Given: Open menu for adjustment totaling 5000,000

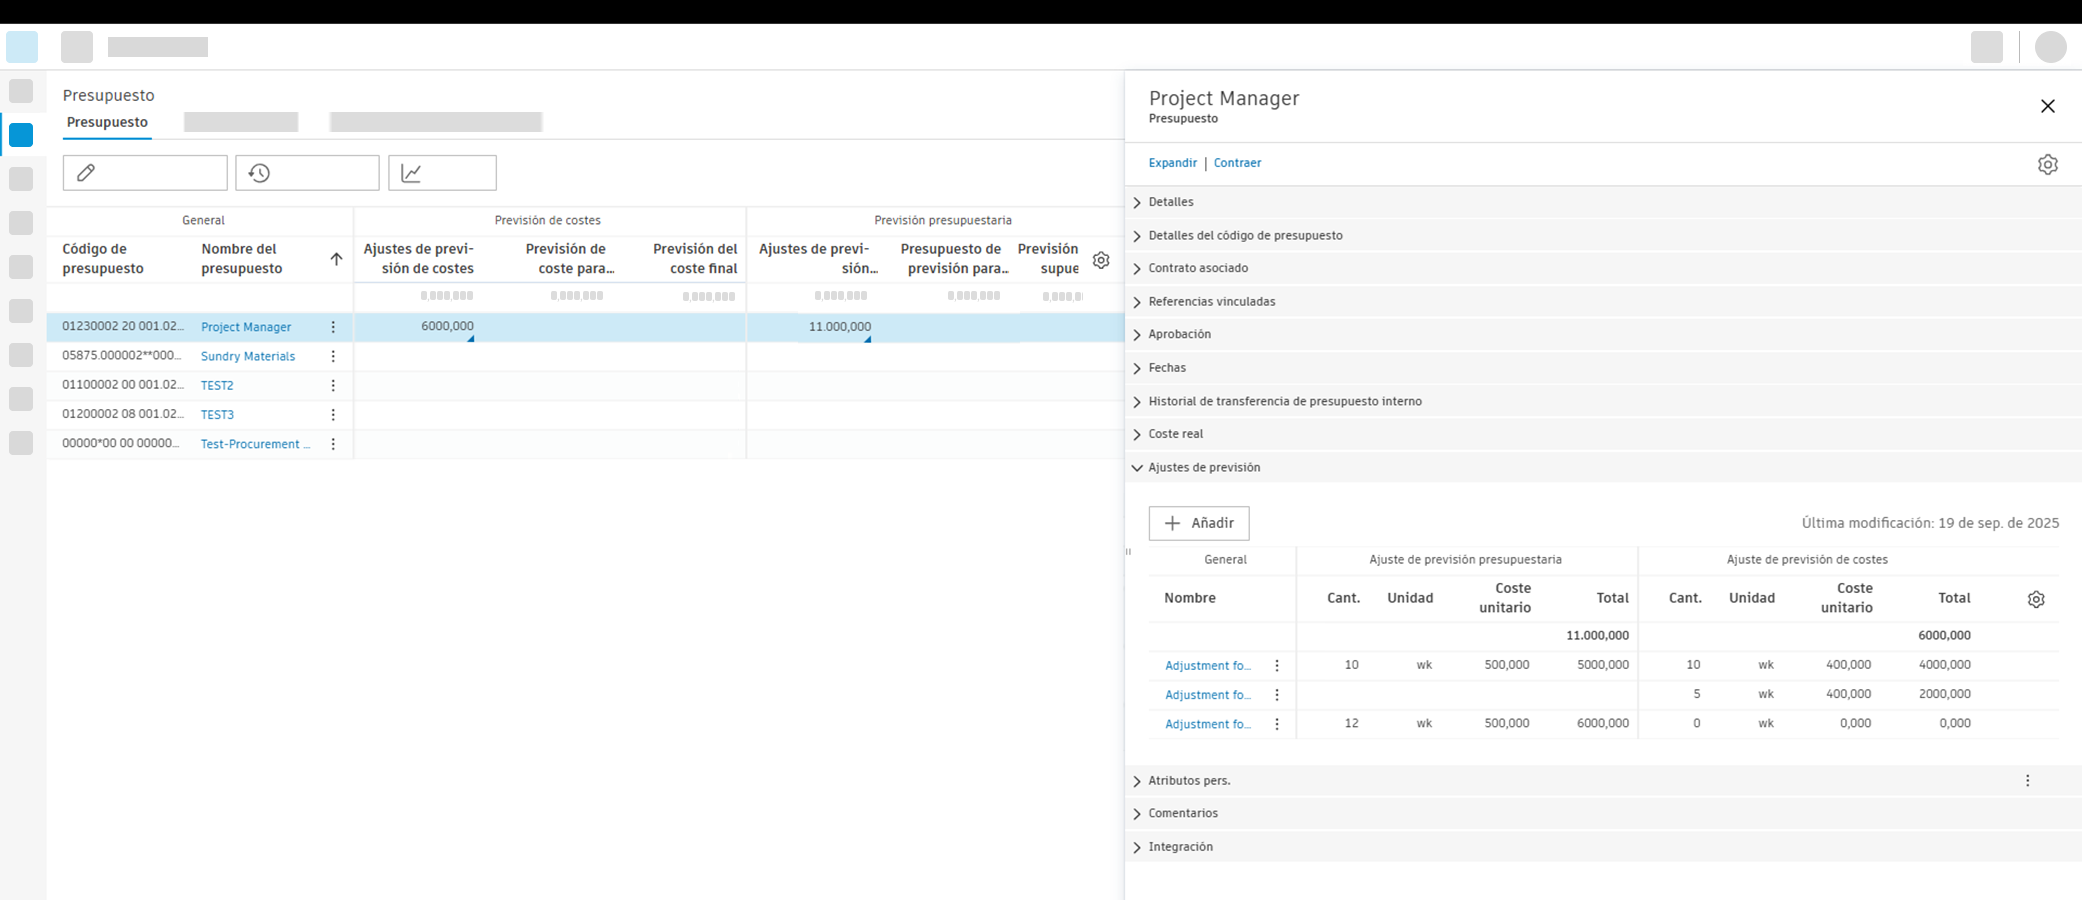Looking at the screenshot, I should tap(1277, 665).
